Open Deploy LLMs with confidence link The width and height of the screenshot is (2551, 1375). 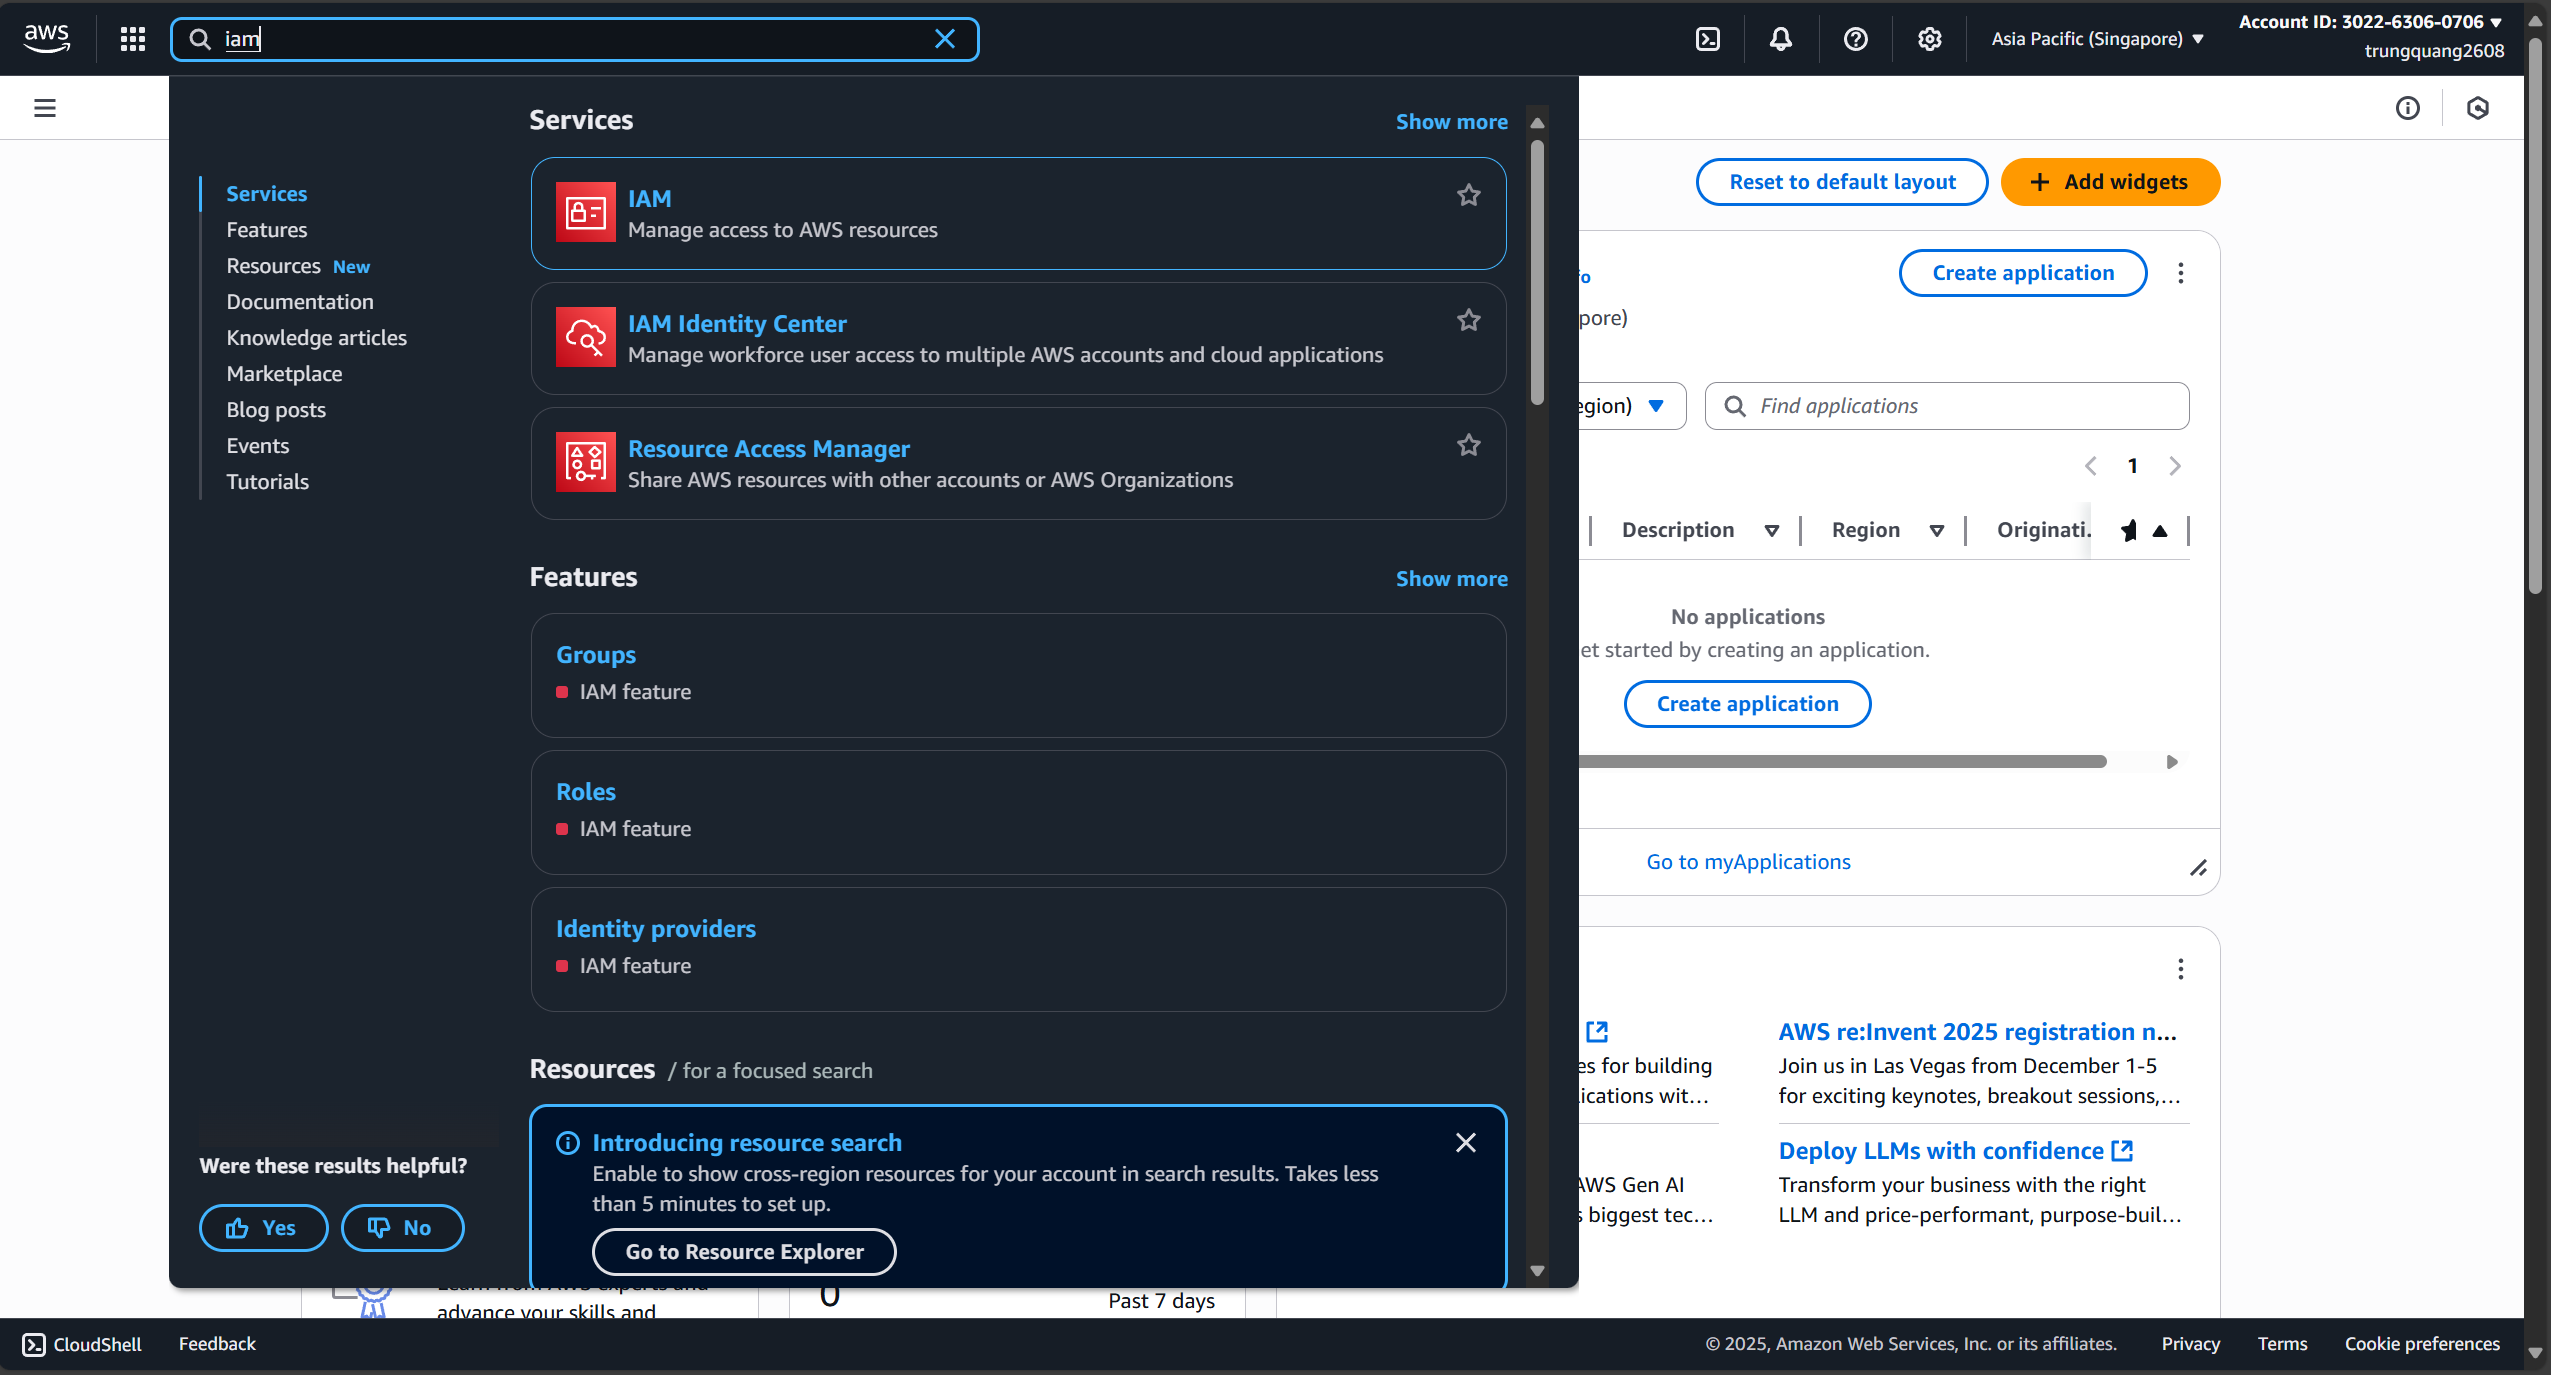click(x=1955, y=1151)
